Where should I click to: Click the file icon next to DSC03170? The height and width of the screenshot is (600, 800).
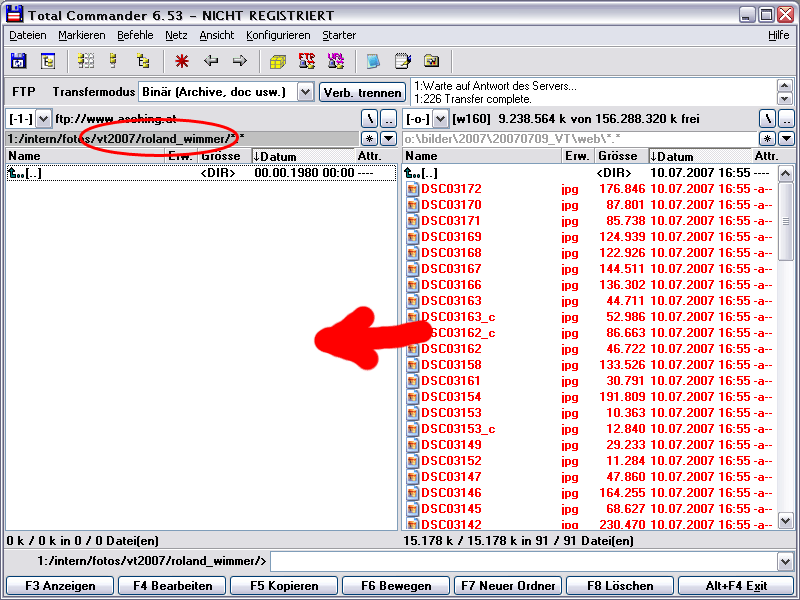point(412,205)
